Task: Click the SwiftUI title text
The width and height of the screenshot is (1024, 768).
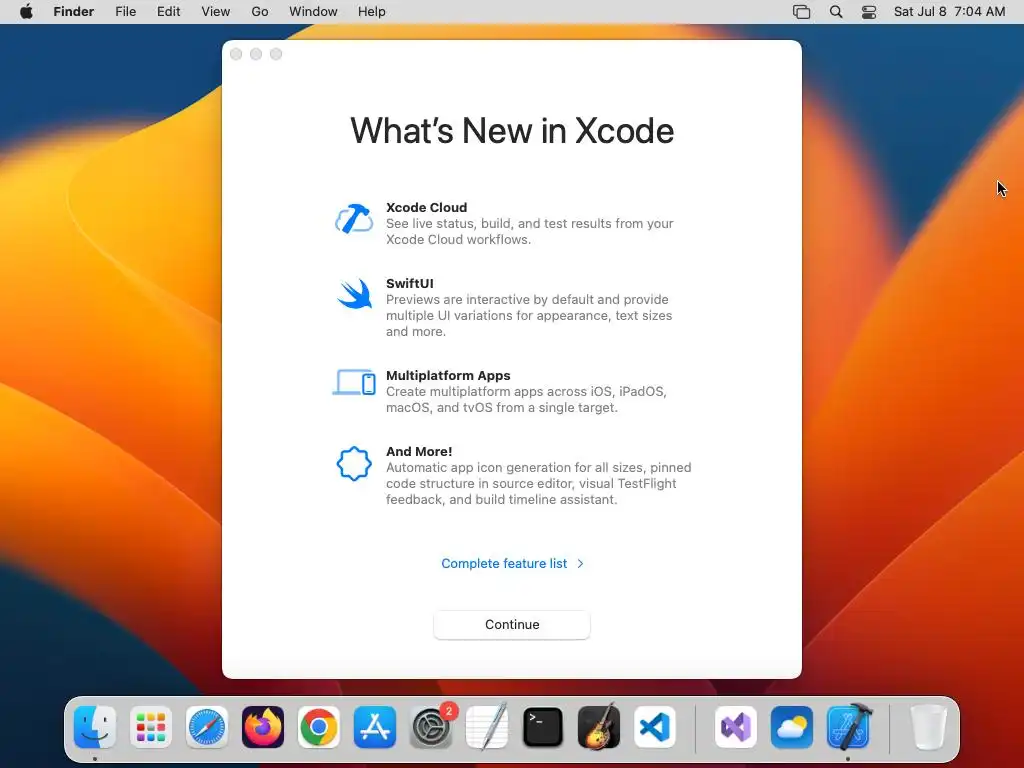Action: tap(409, 283)
